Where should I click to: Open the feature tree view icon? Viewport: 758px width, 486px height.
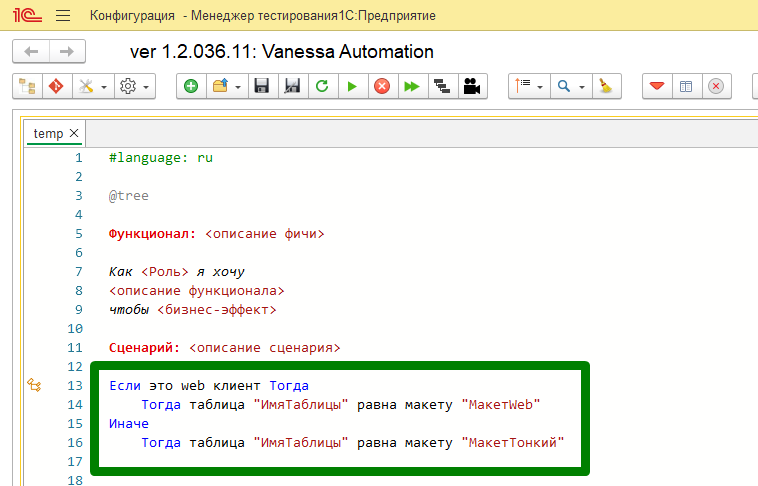click(28, 87)
